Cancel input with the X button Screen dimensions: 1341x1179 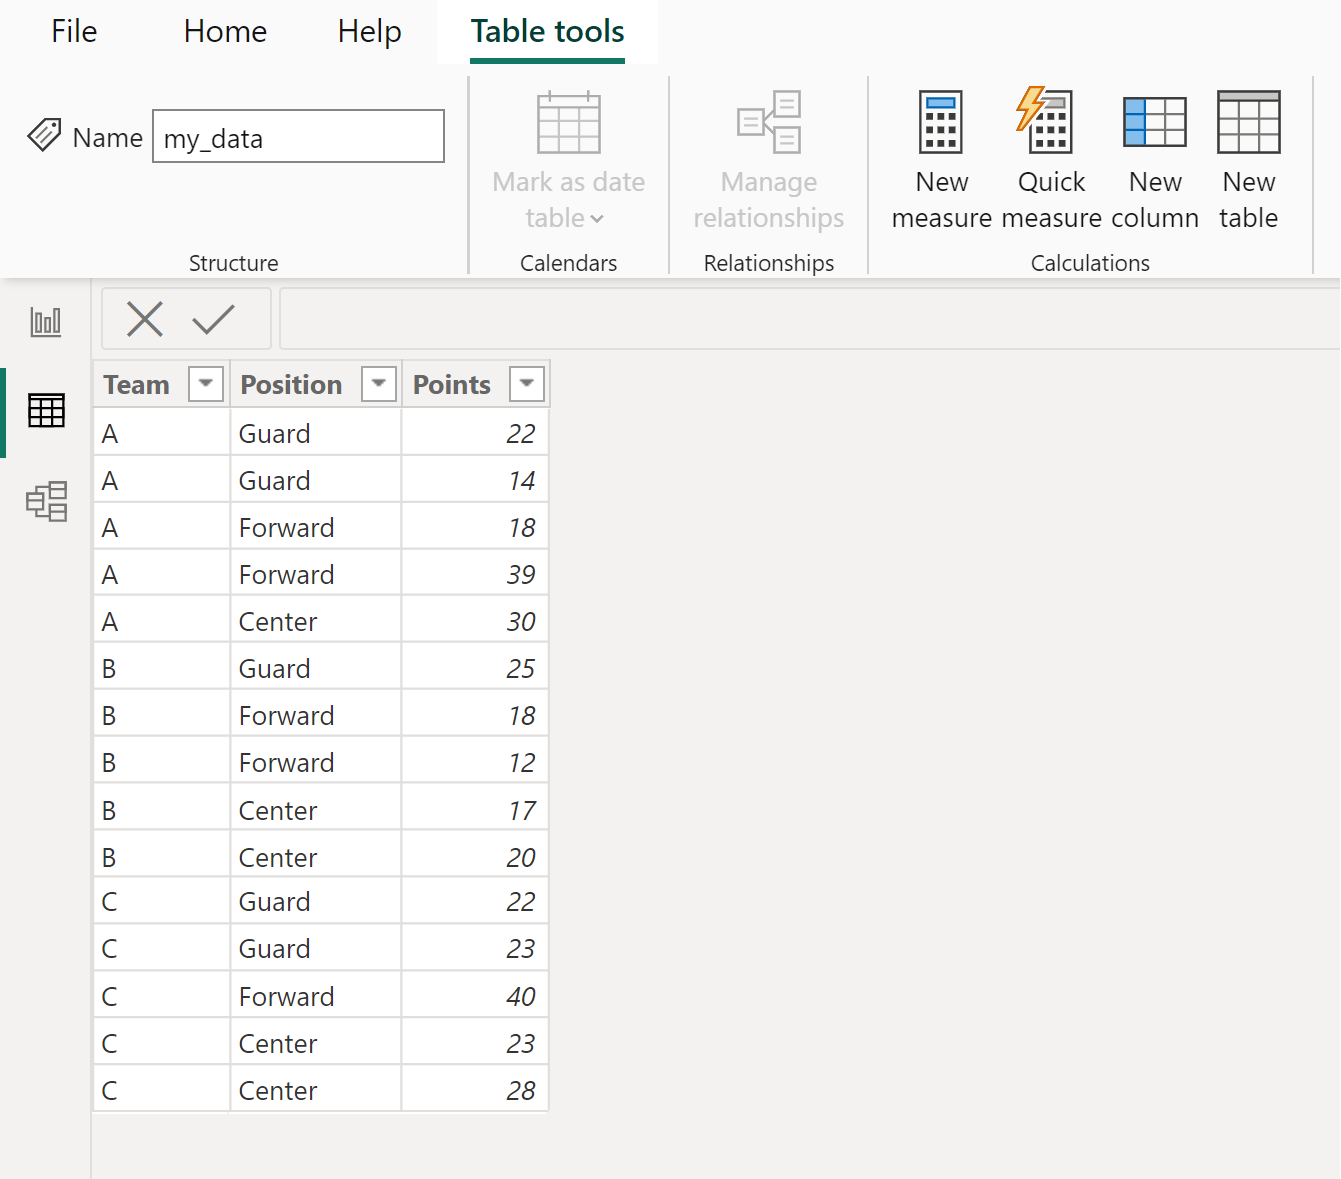144,319
